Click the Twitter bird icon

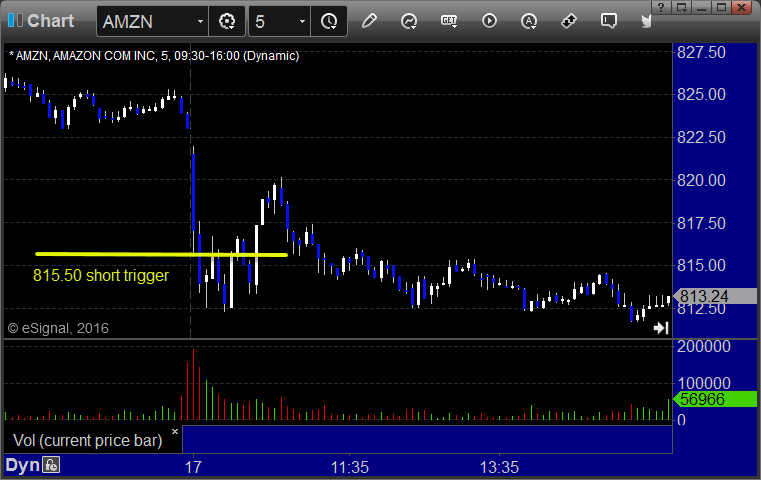[x=646, y=21]
